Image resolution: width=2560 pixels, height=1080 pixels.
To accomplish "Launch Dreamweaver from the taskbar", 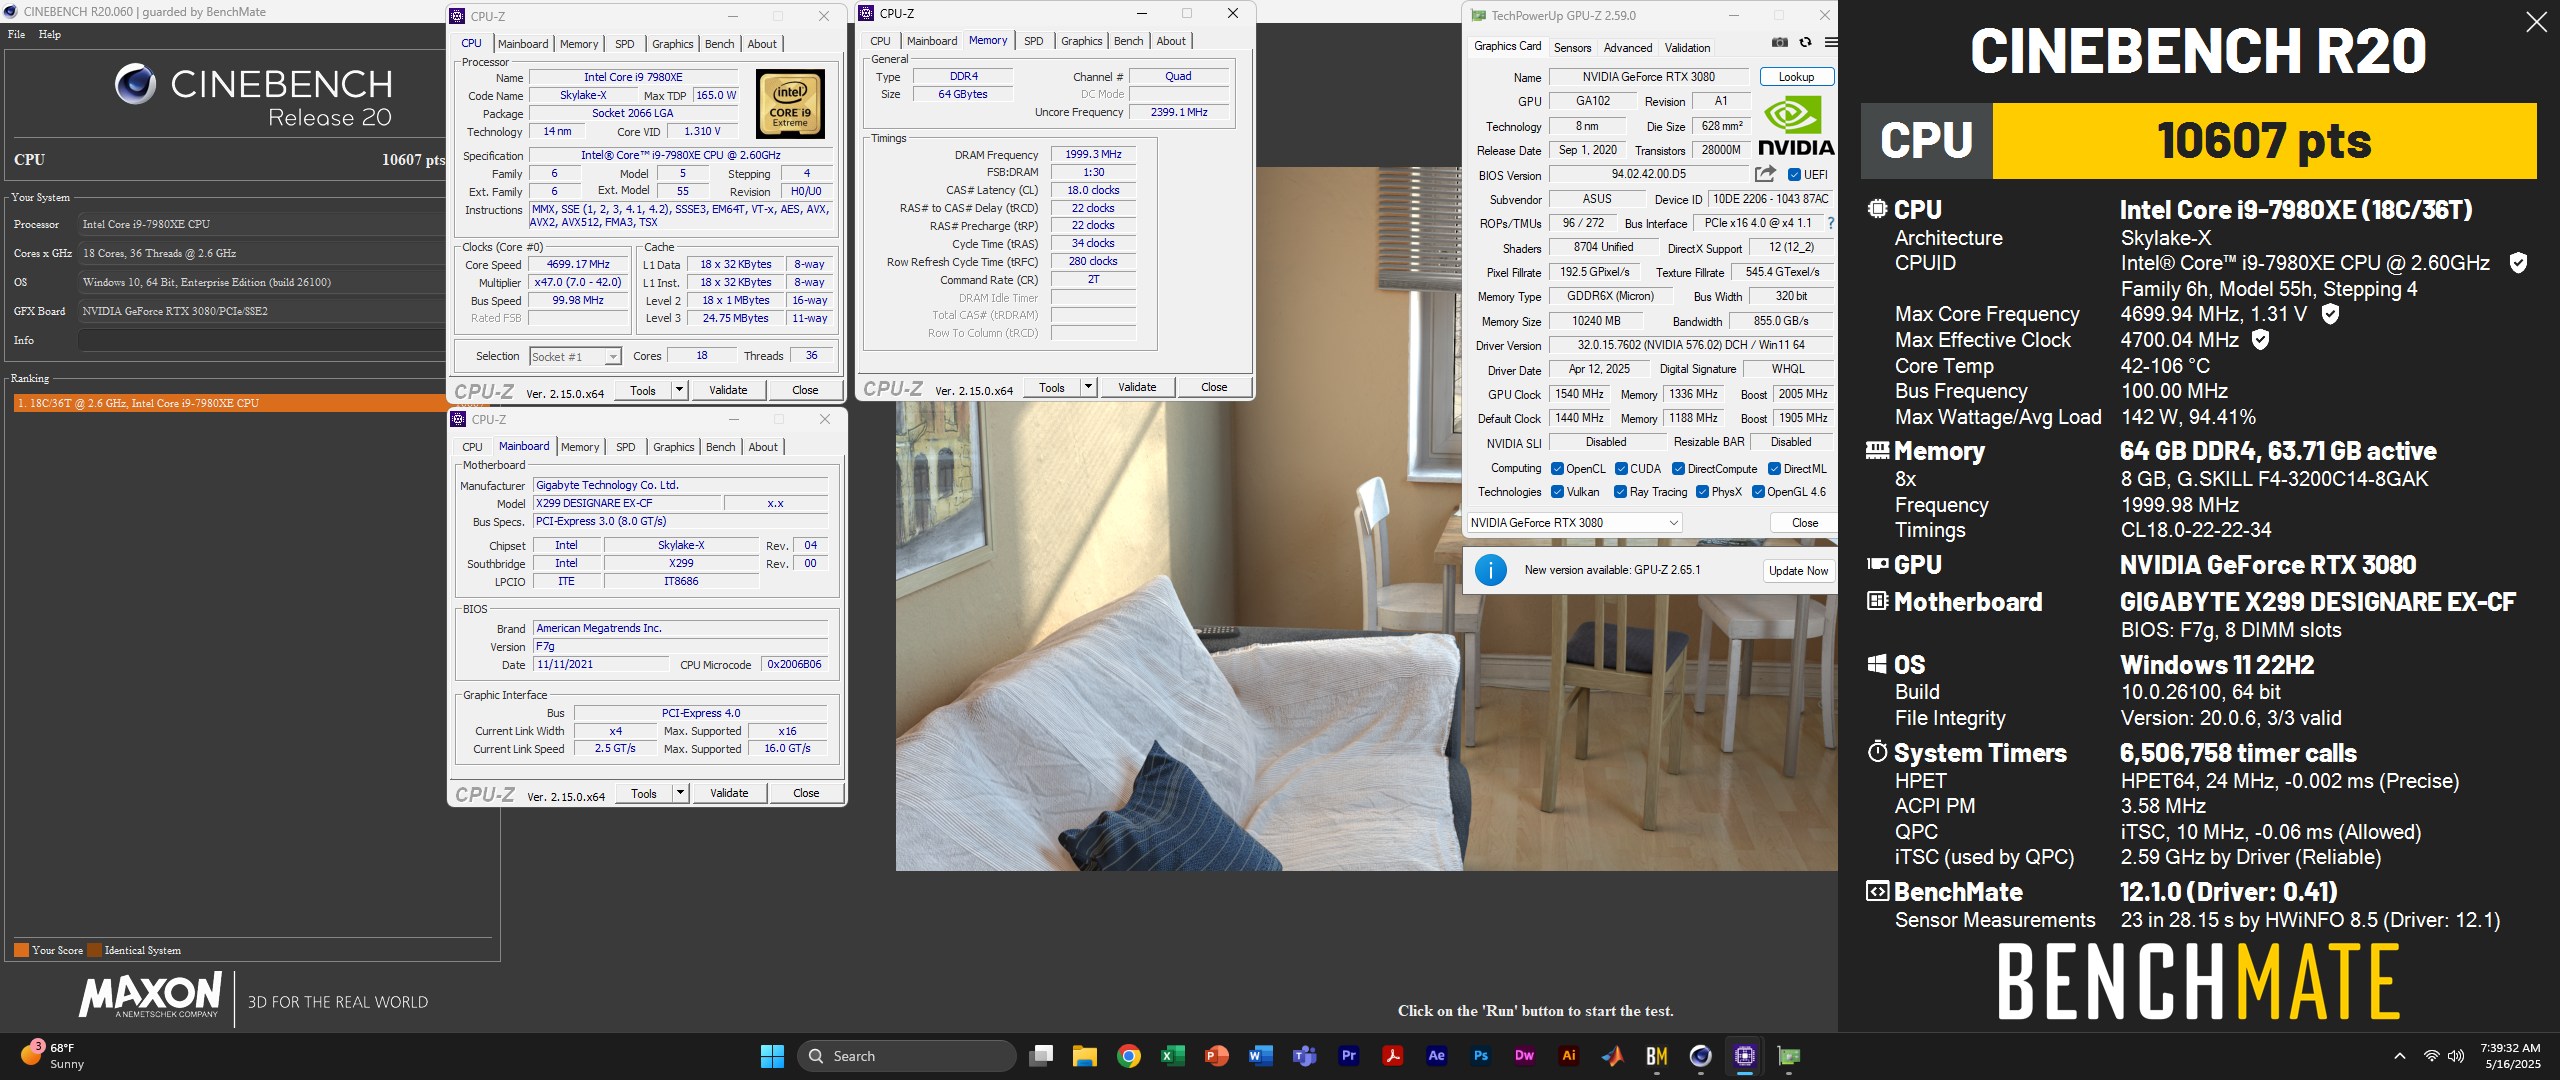I will 1525,1056.
